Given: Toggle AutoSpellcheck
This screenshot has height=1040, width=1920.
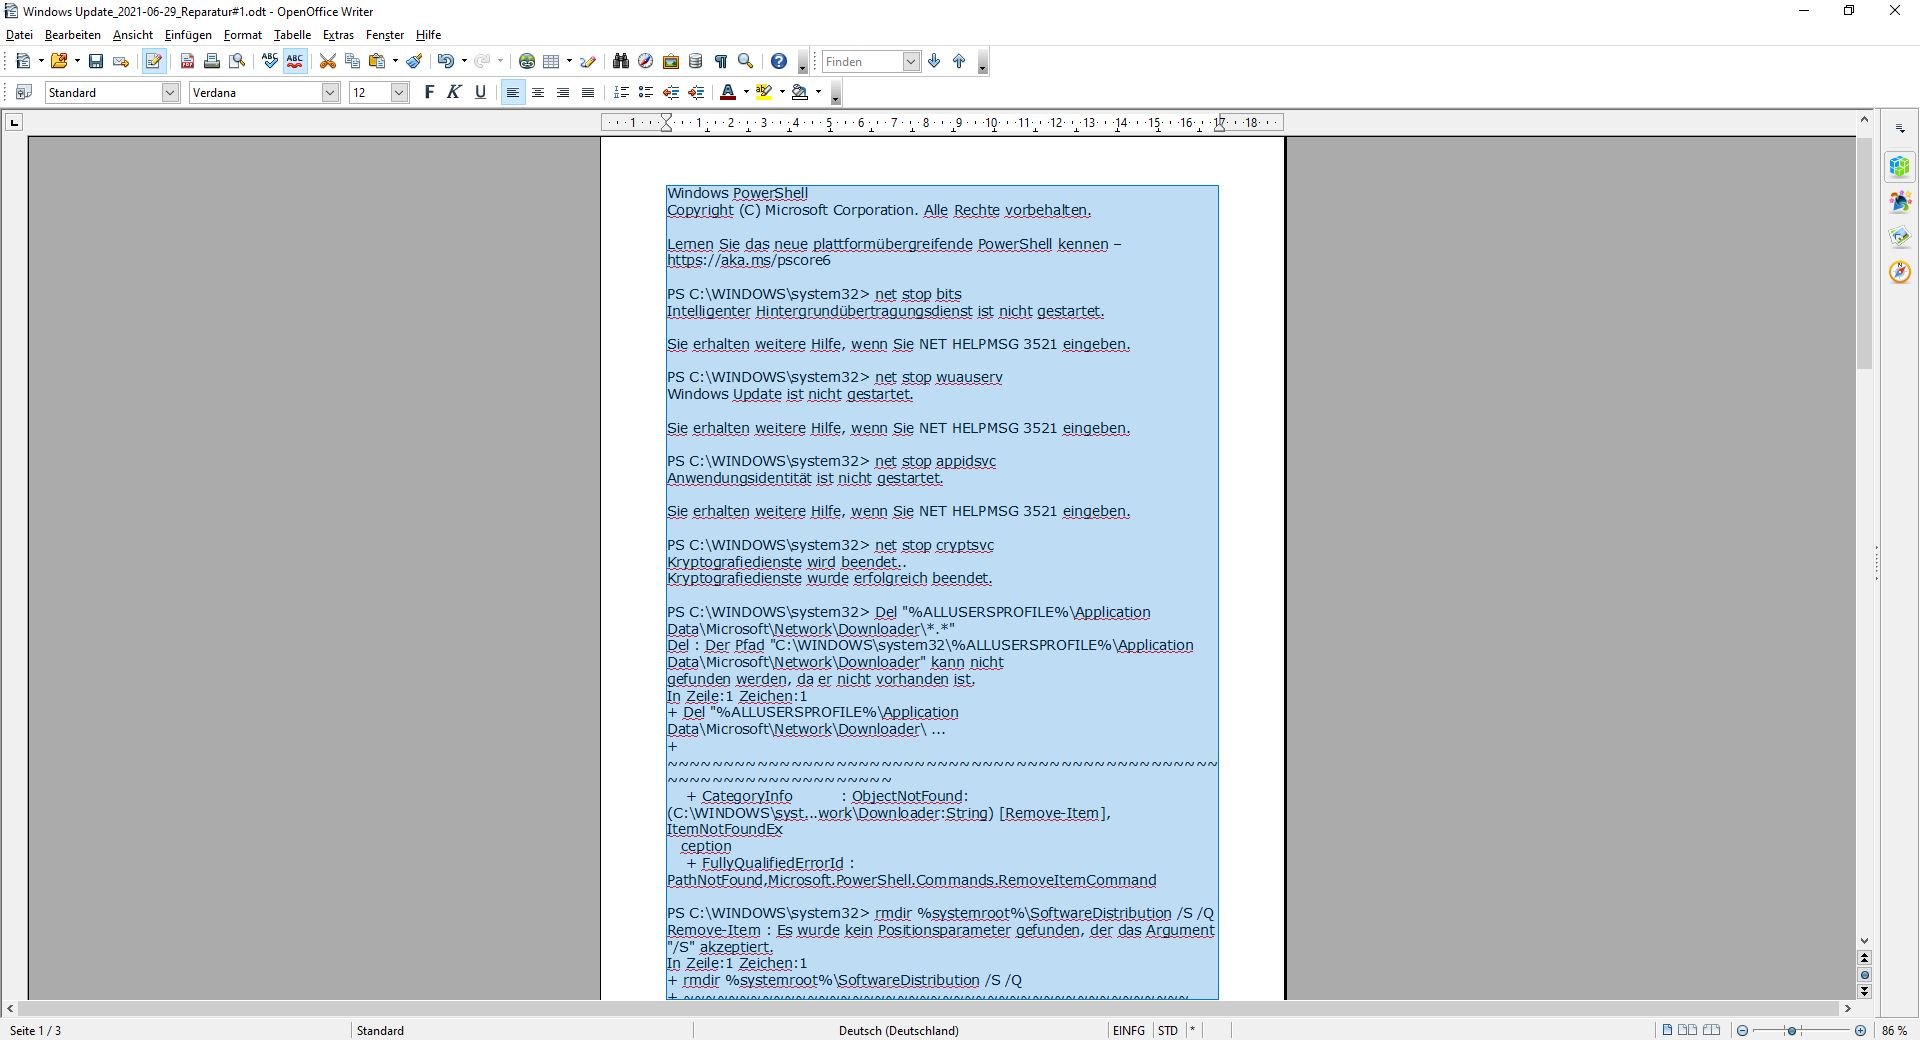Looking at the screenshot, I should [295, 62].
